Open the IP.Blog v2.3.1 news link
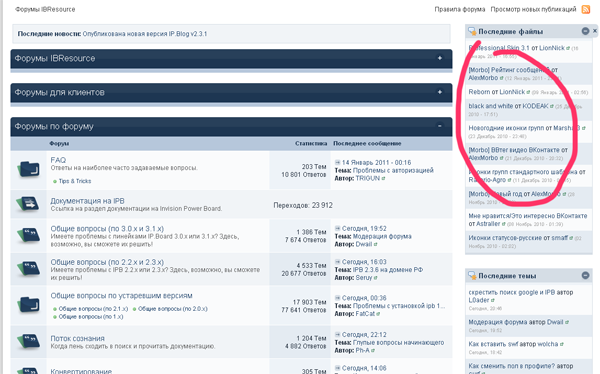The height and width of the screenshot is (374, 600). (x=145, y=34)
